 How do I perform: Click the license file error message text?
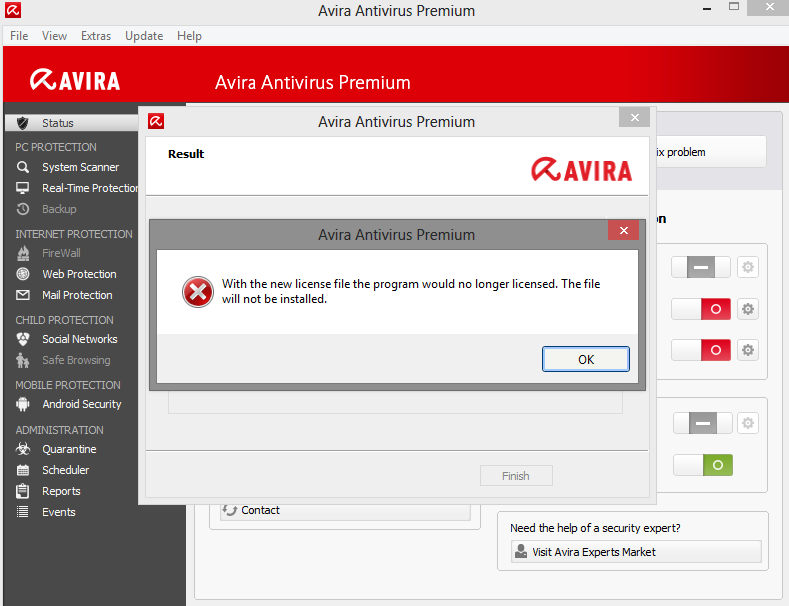(411, 291)
